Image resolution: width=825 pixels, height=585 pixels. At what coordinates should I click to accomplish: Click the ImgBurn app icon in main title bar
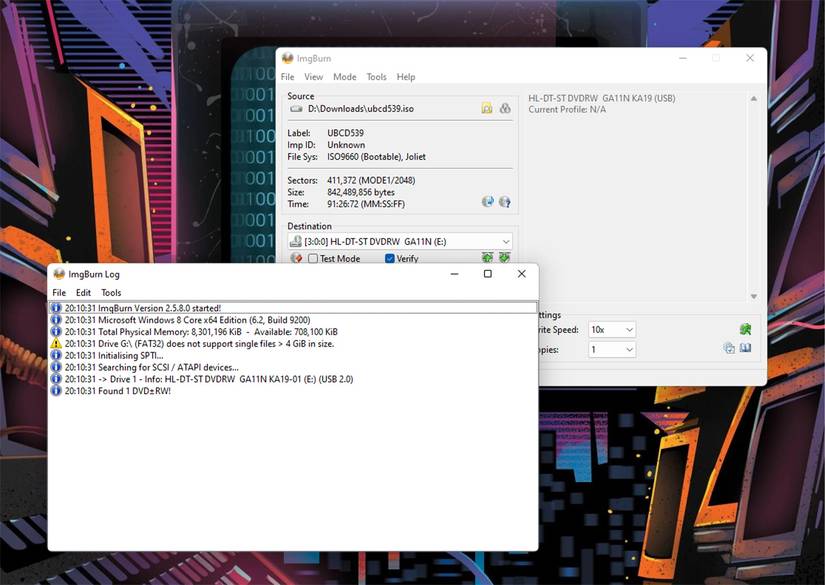click(287, 58)
